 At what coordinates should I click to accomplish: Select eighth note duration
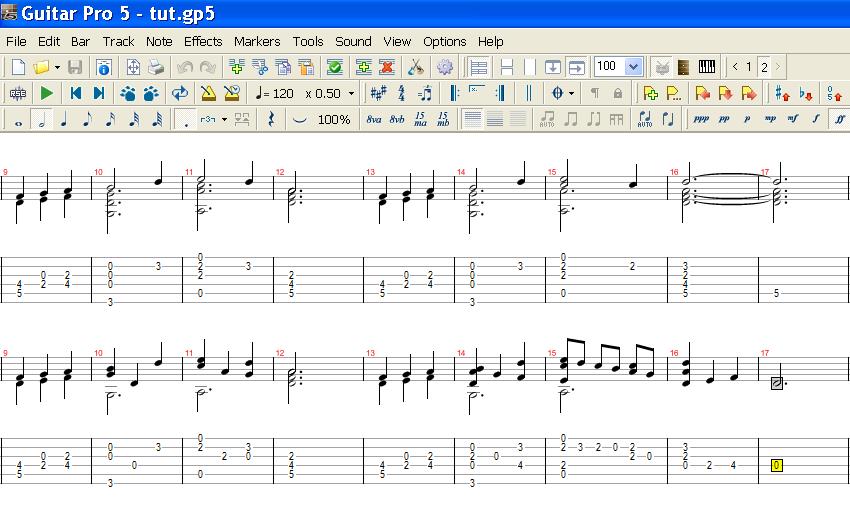coord(88,119)
